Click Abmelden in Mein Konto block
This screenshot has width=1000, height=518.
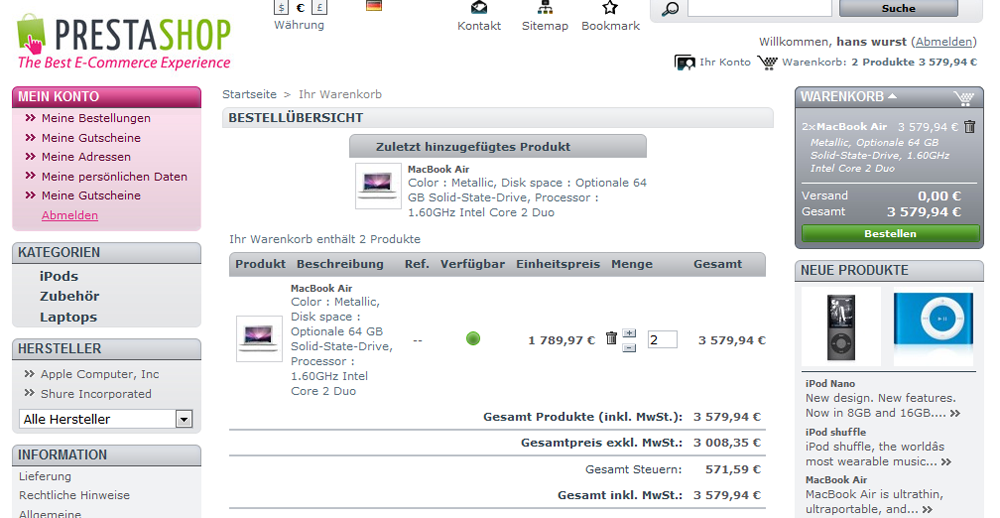70,215
